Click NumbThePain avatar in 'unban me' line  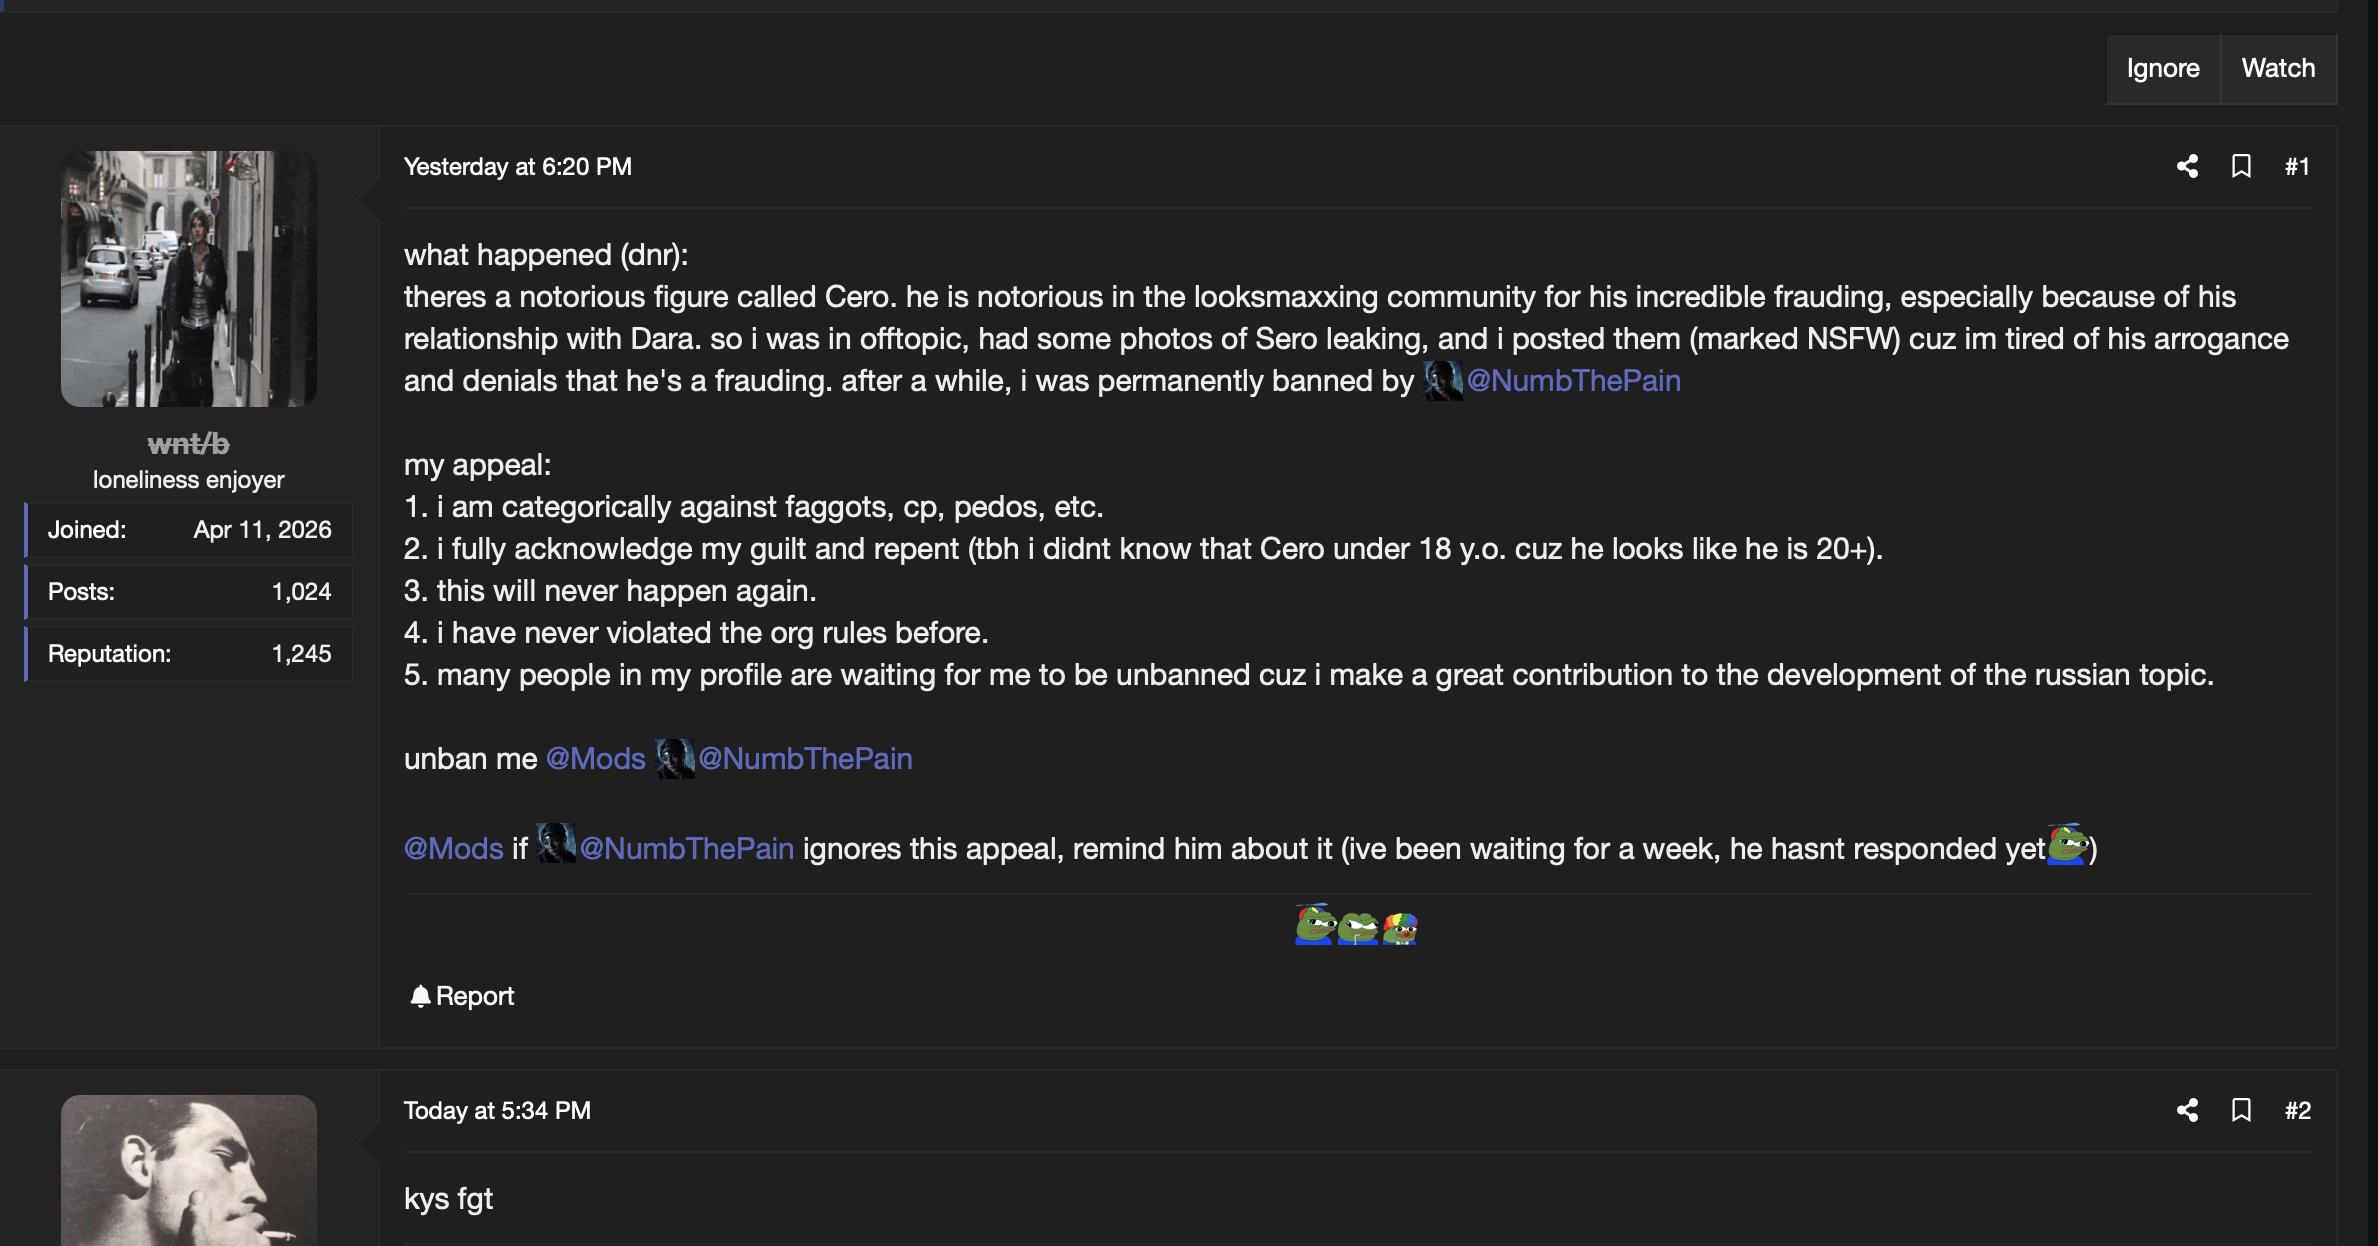point(674,759)
